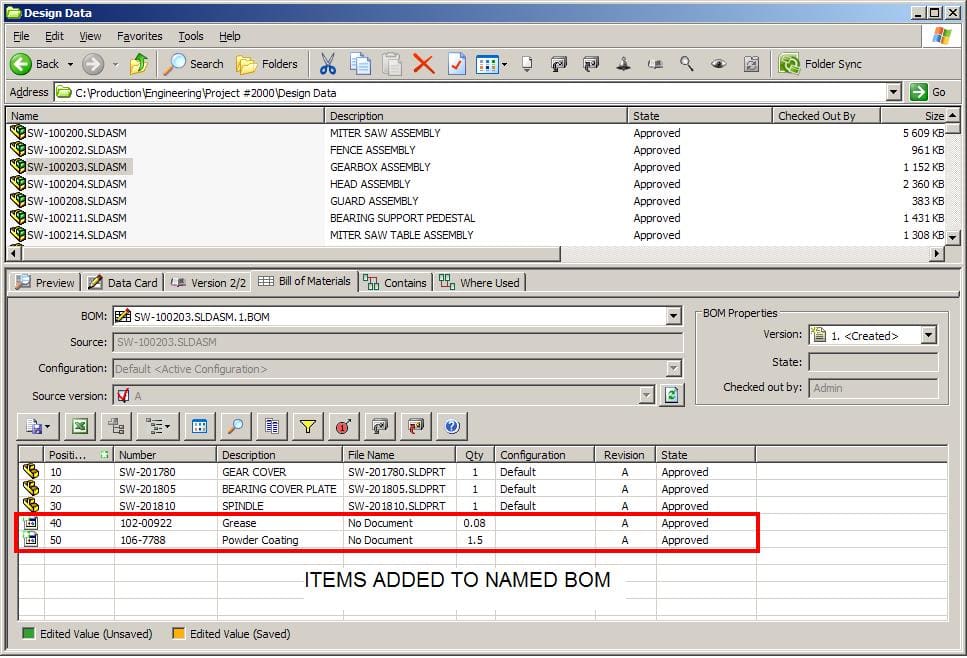Open BOM help via blue question icon
Viewport: 967px width, 658px height.
pos(452,427)
